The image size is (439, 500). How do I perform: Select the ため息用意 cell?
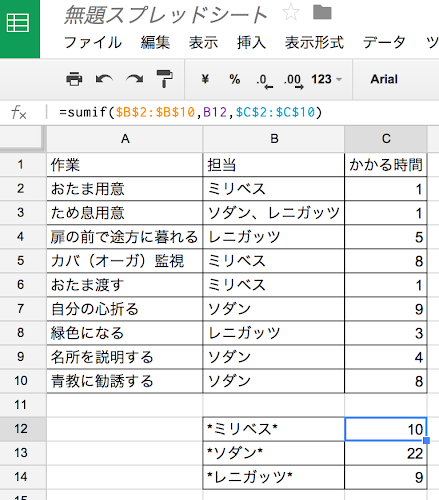[125, 213]
